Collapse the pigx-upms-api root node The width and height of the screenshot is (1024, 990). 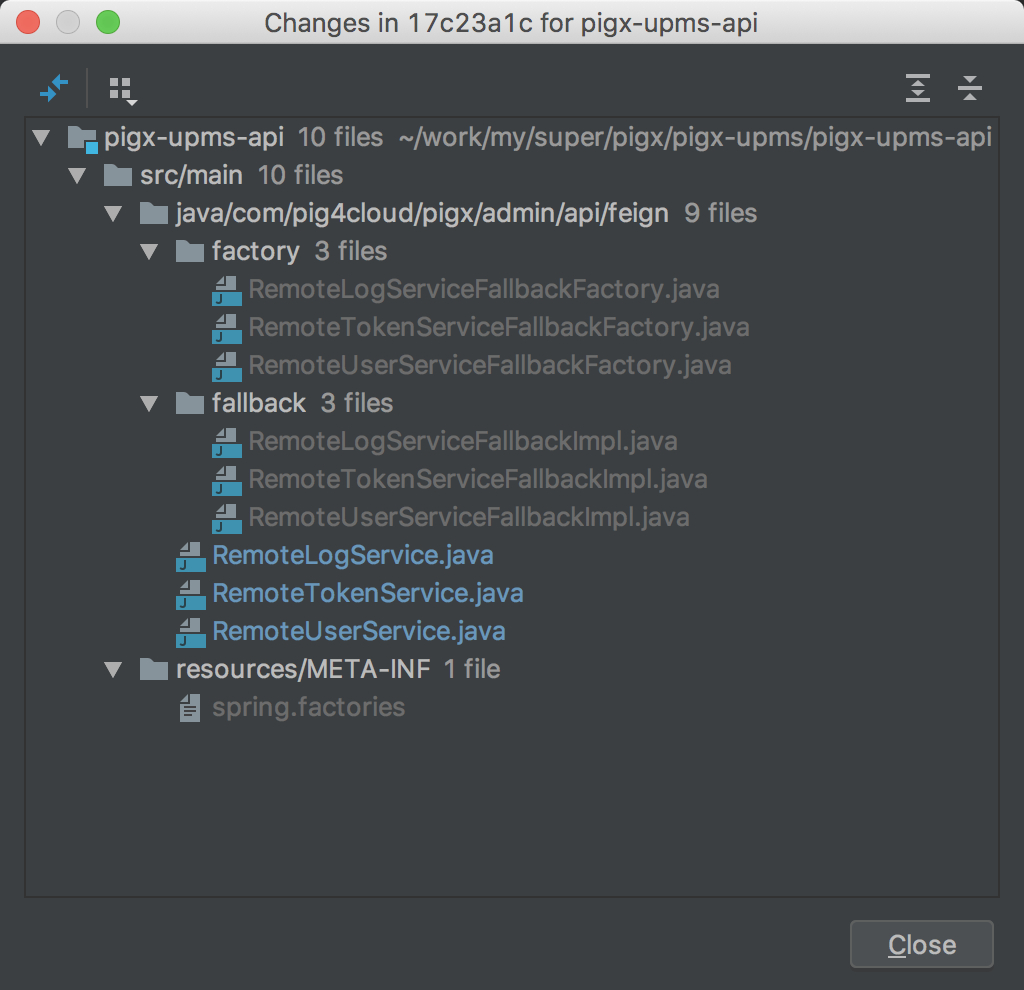click(42, 138)
